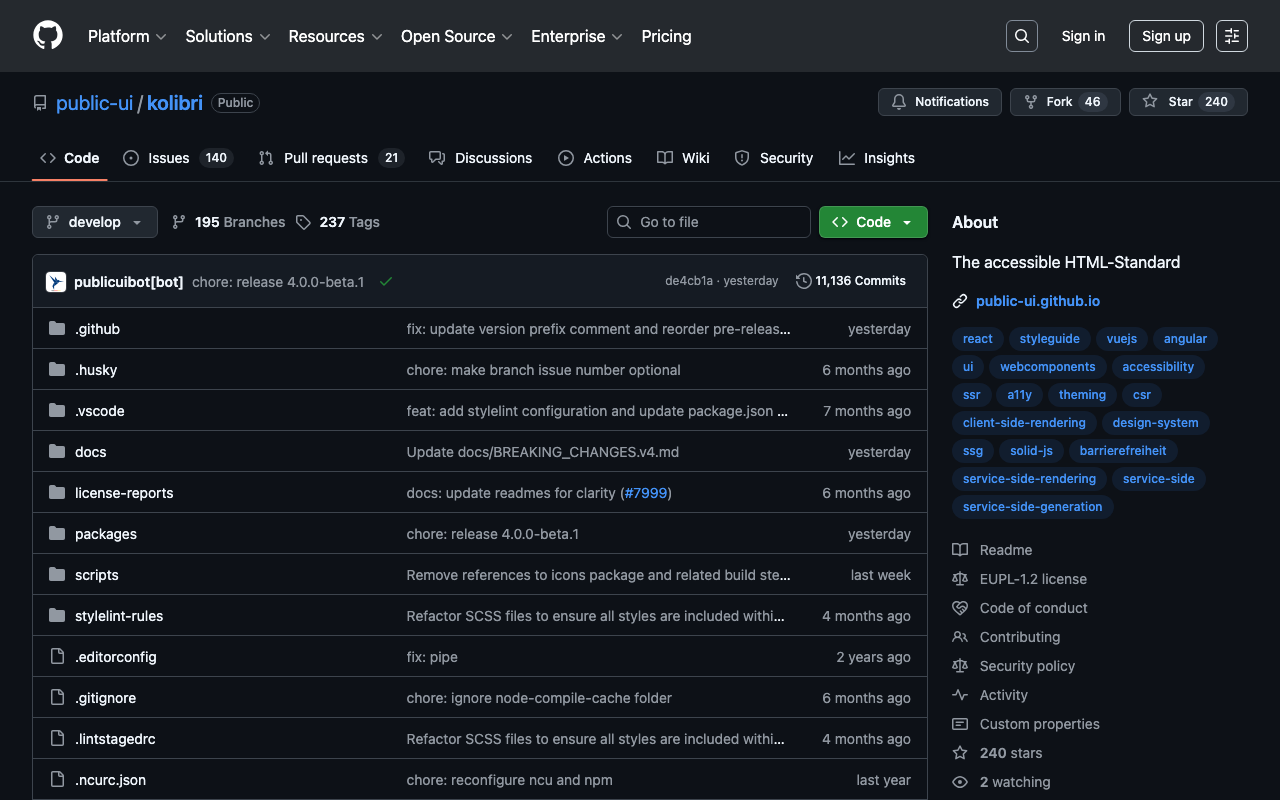Open the green Code dropdown

point(872,222)
